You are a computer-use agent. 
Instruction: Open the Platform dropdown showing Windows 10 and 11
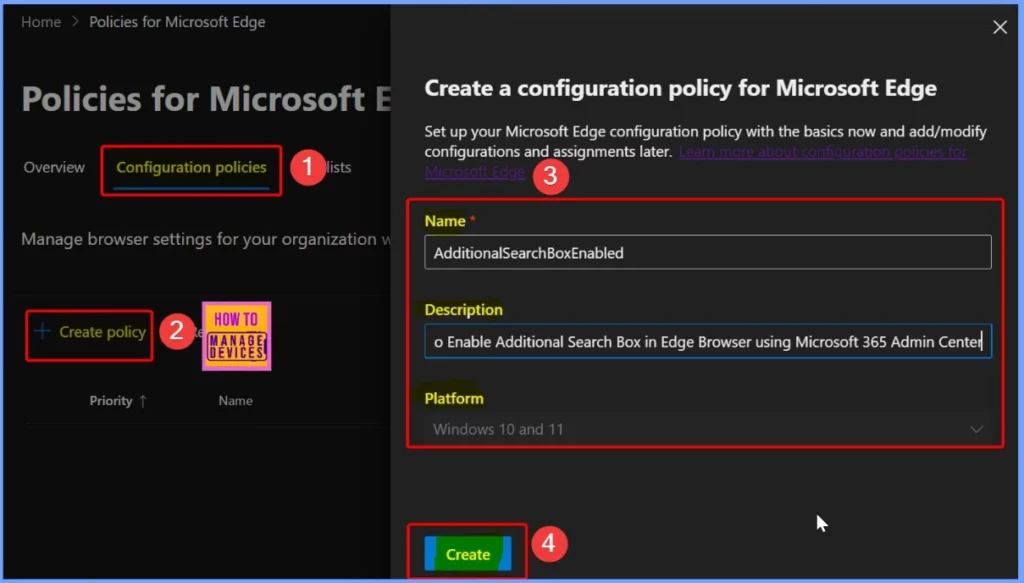[x=707, y=429]
